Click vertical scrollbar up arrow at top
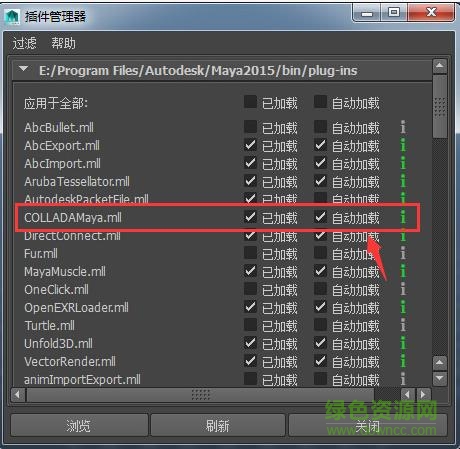460x449 pixels. [440, 66]
